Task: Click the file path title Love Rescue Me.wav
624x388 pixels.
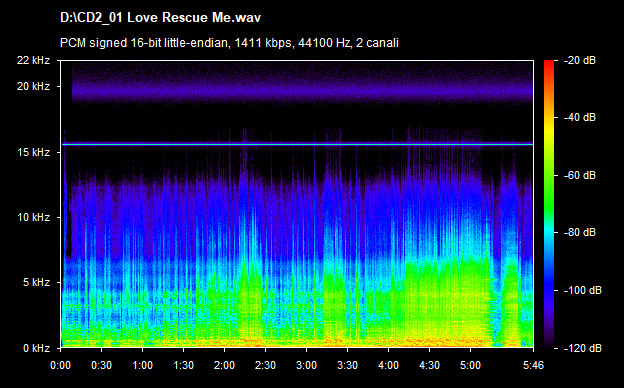Action: coord(160,18)
